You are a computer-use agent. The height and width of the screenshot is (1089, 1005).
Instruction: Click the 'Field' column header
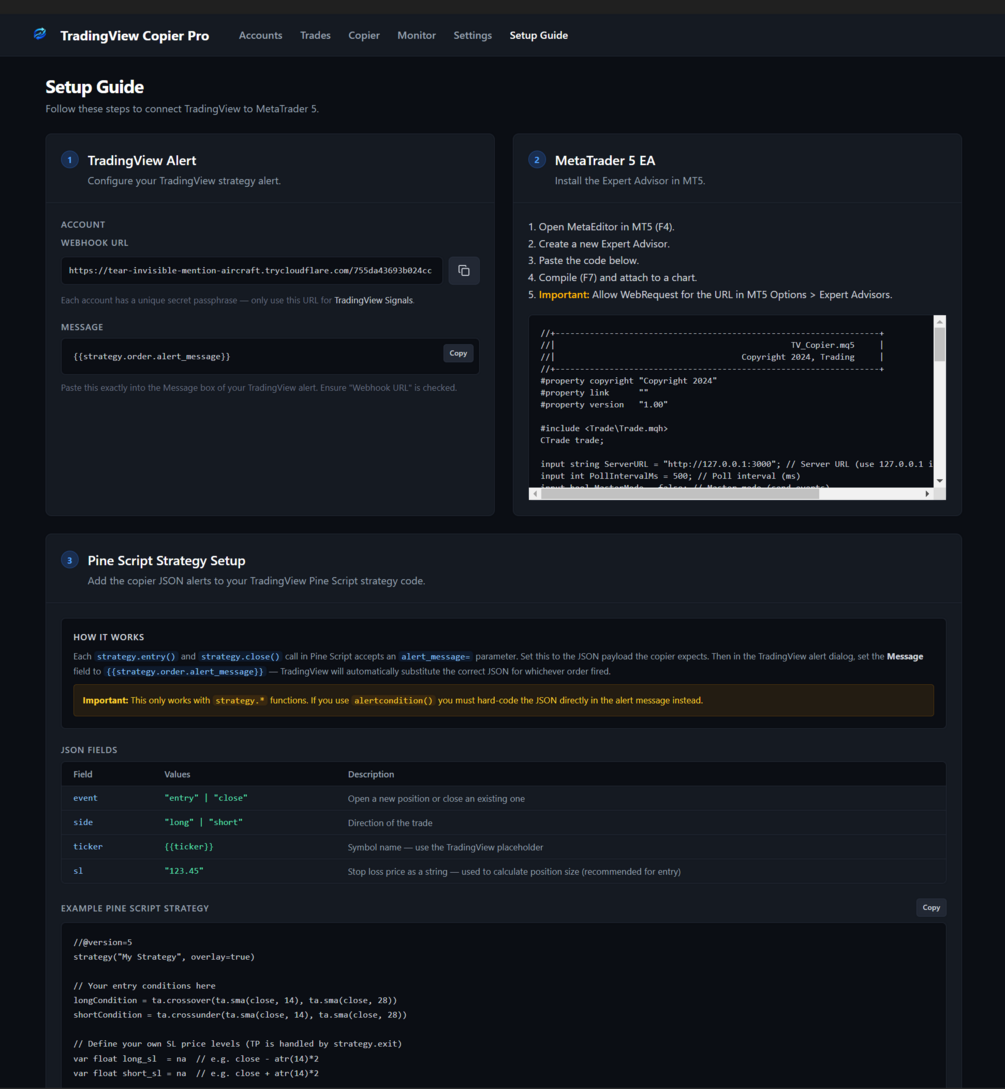point(83,774)
